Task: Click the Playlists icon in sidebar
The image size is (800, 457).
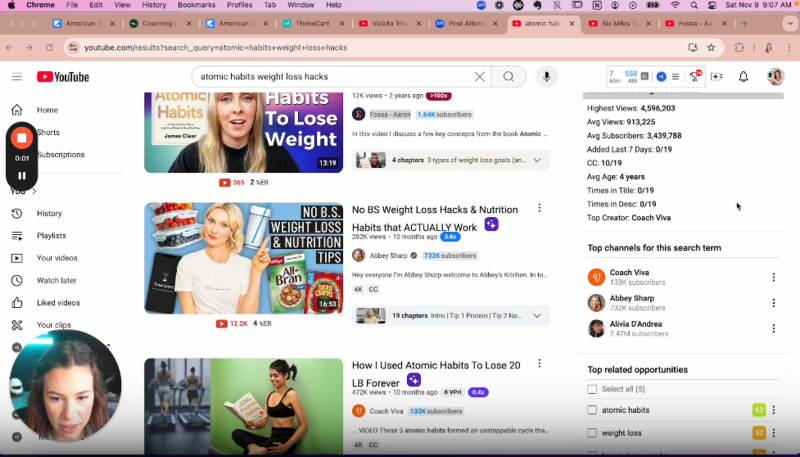Action: click(17, 236)
